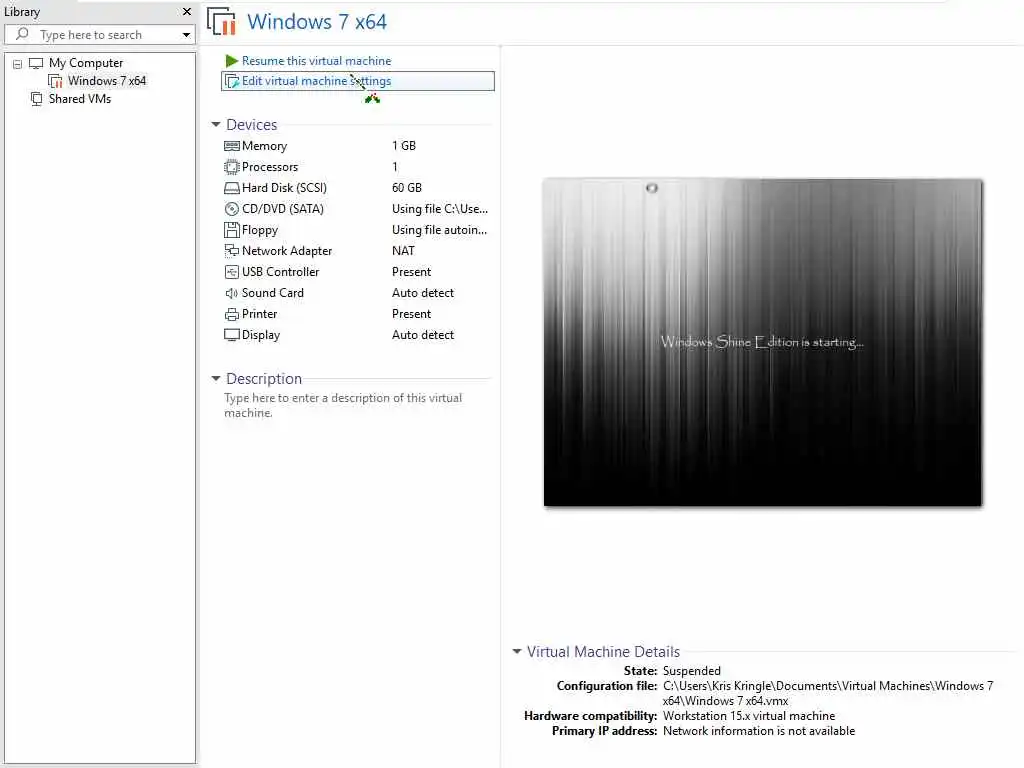
Task: Click the Sound Card label
Action: [273, 293]
